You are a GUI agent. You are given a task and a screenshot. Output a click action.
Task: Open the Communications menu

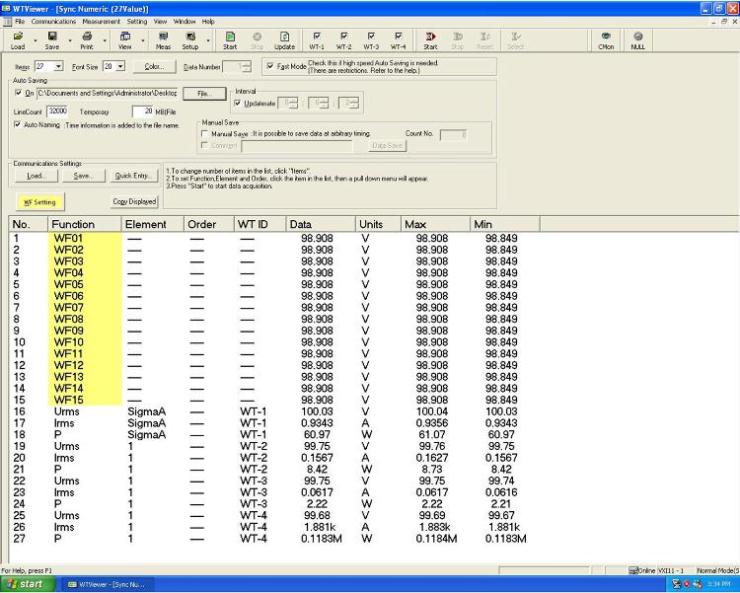point(52,21)
